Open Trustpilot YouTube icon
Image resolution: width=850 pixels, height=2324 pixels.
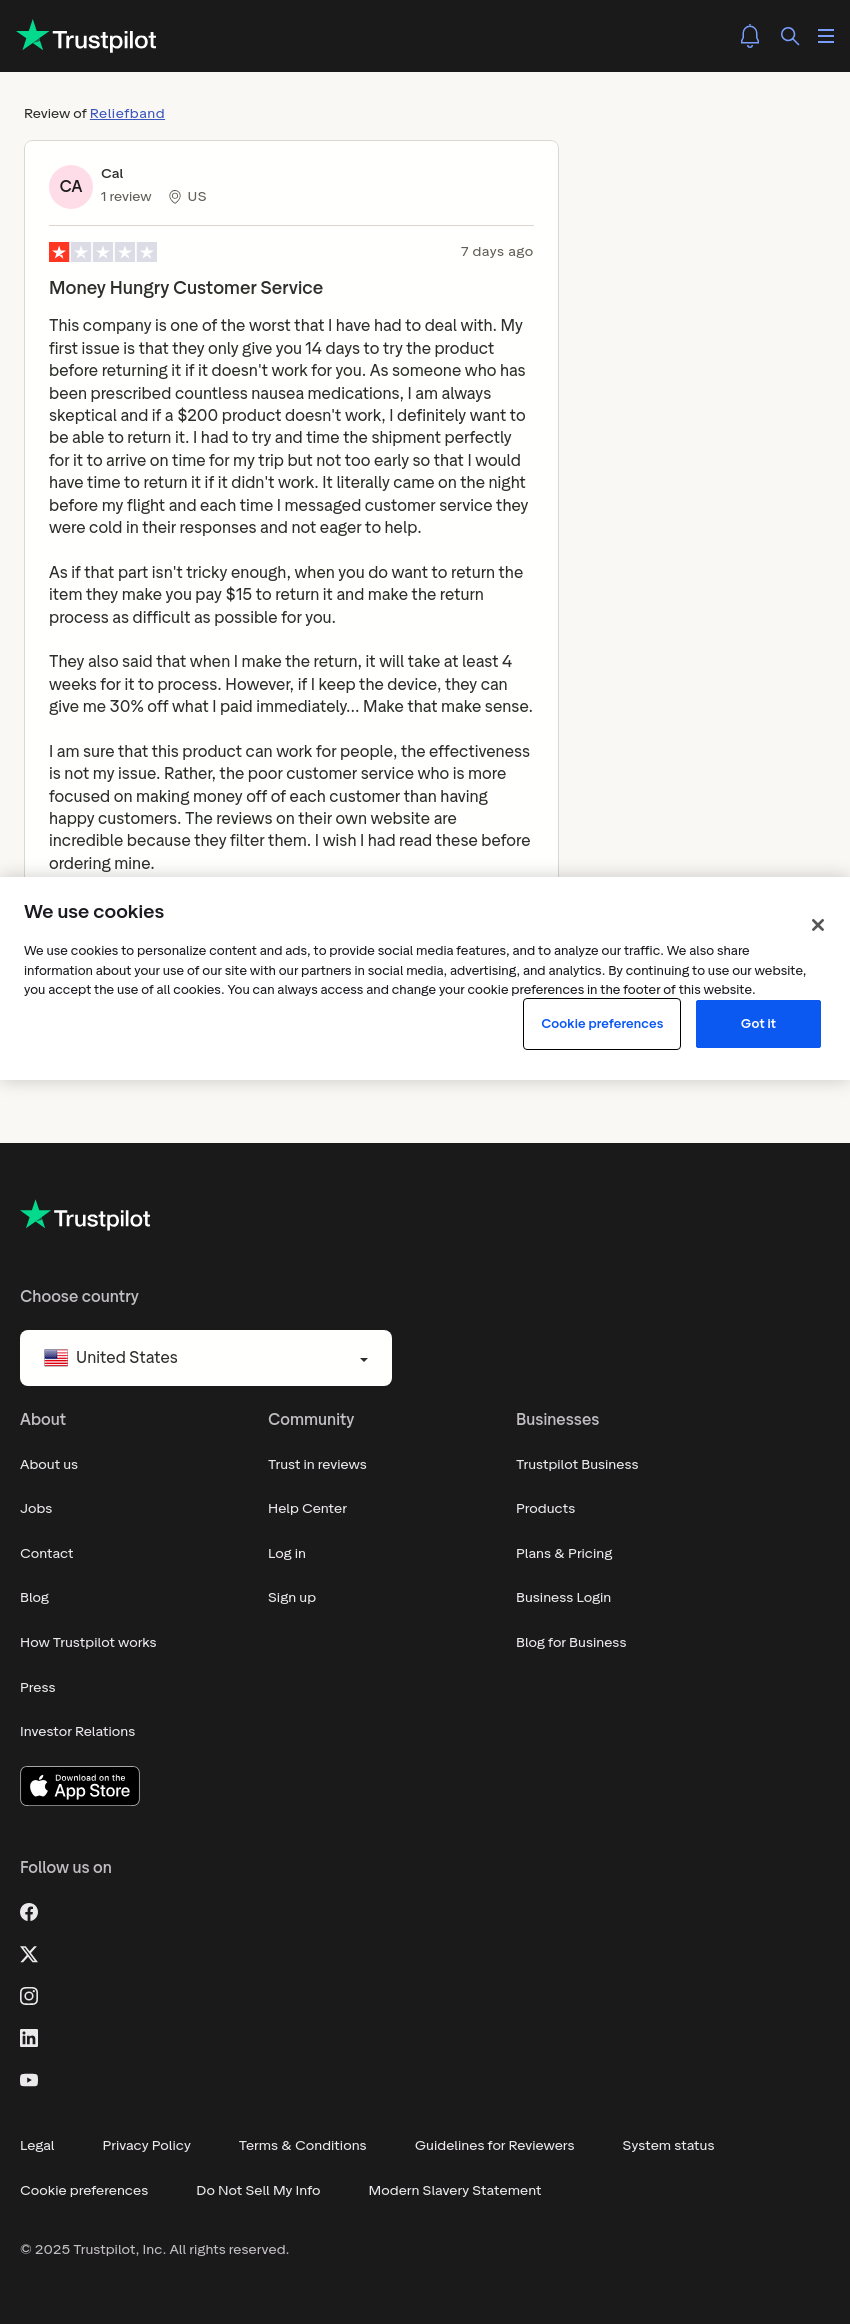pos(29,2080)
